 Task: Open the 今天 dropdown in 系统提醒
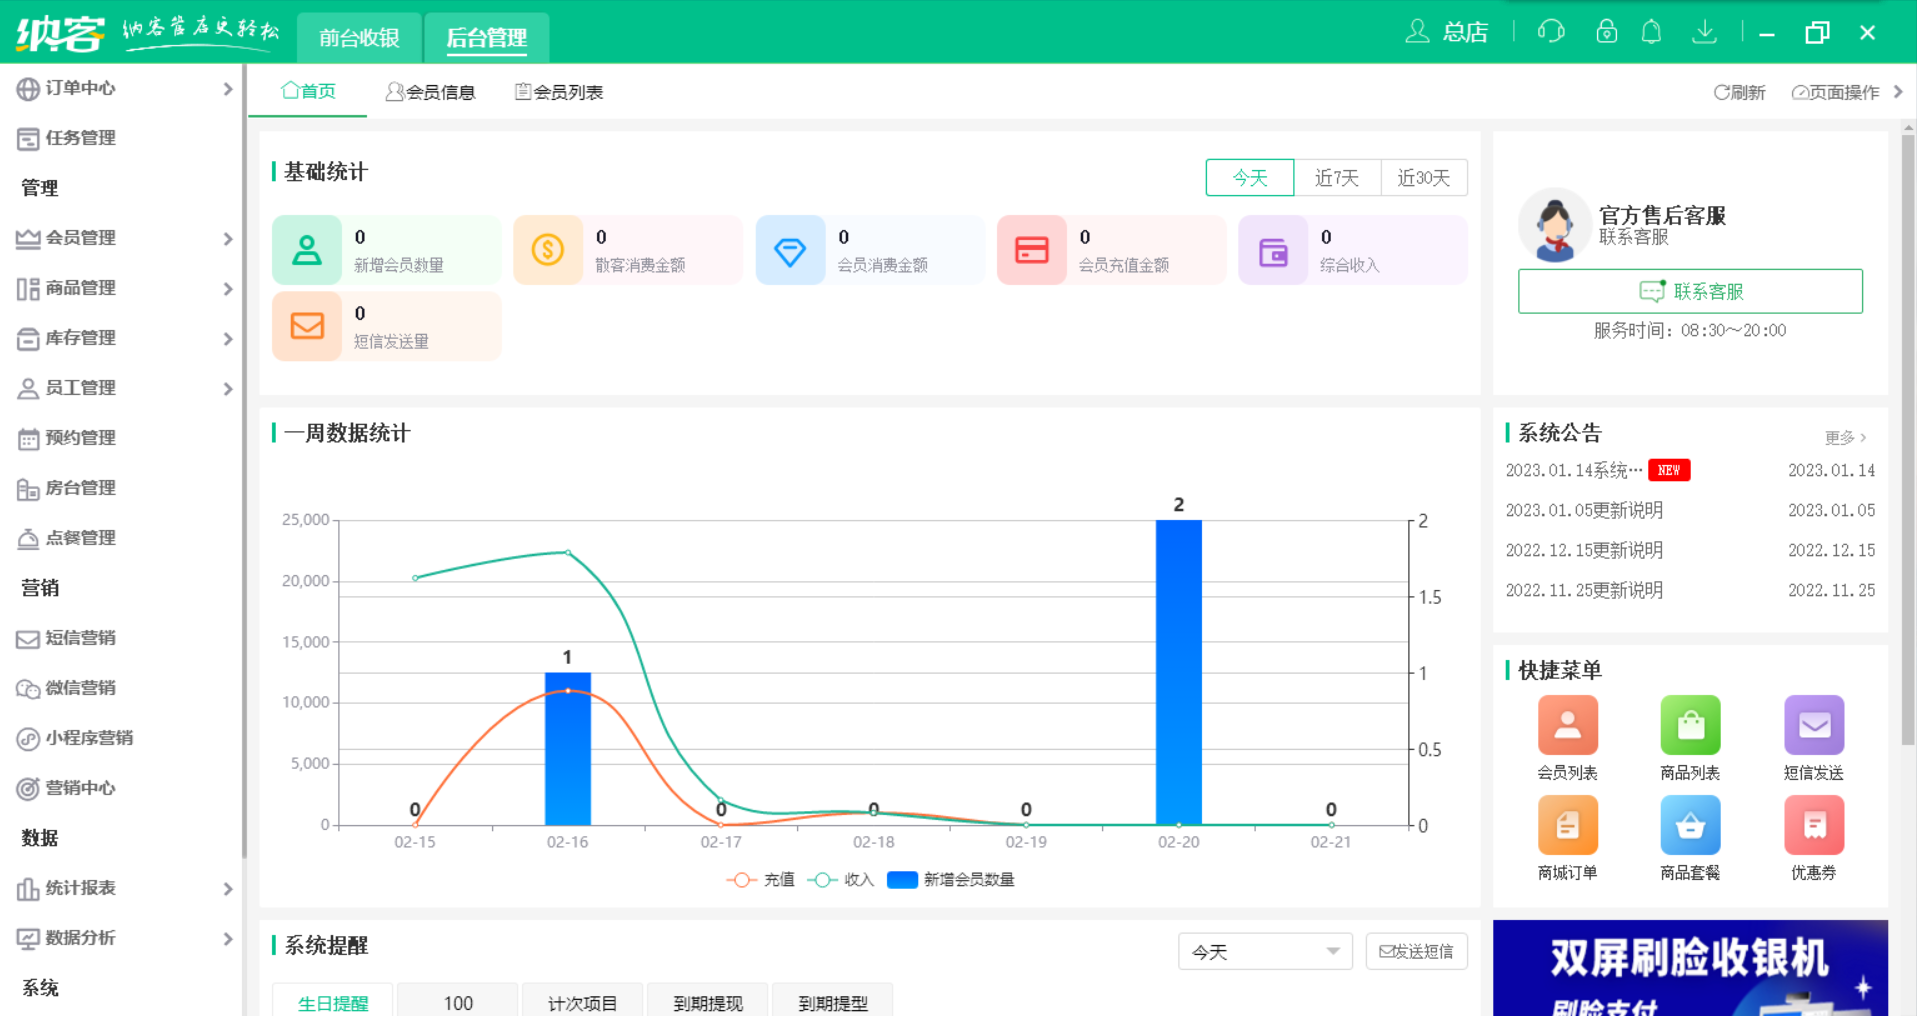(x=1263, y=951)
